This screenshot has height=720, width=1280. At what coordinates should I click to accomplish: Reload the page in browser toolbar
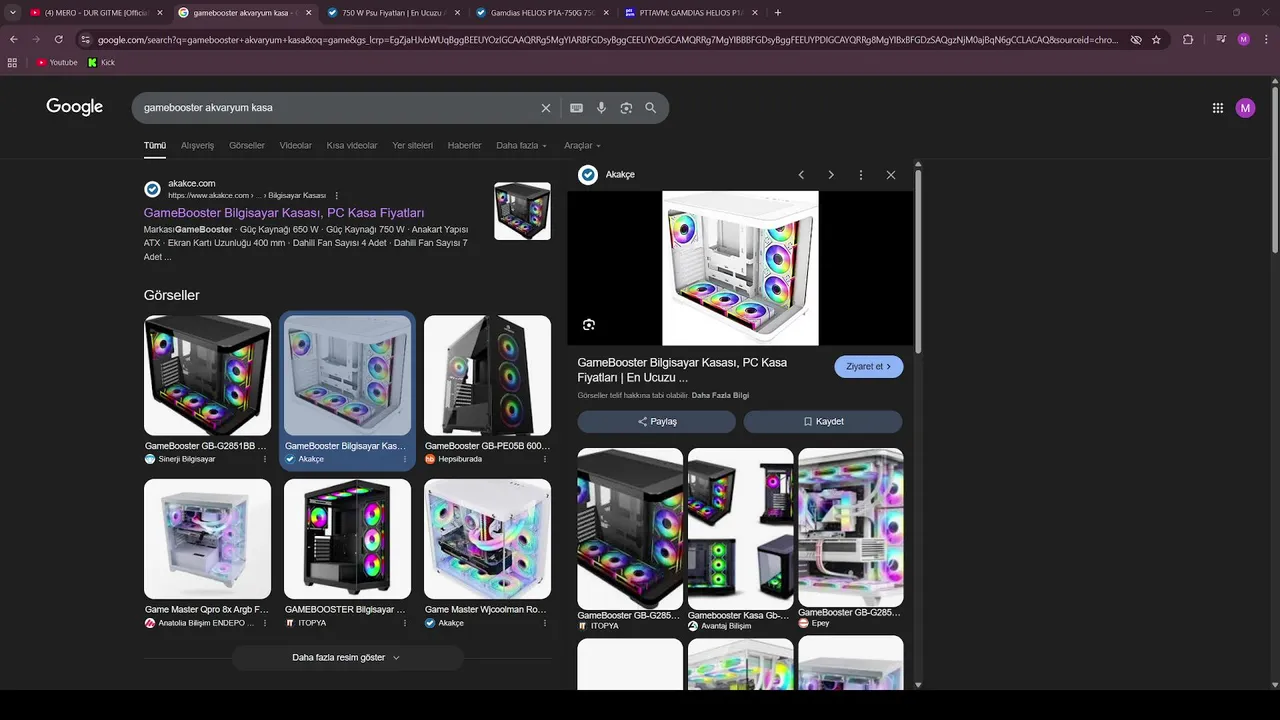coord(59,39)
